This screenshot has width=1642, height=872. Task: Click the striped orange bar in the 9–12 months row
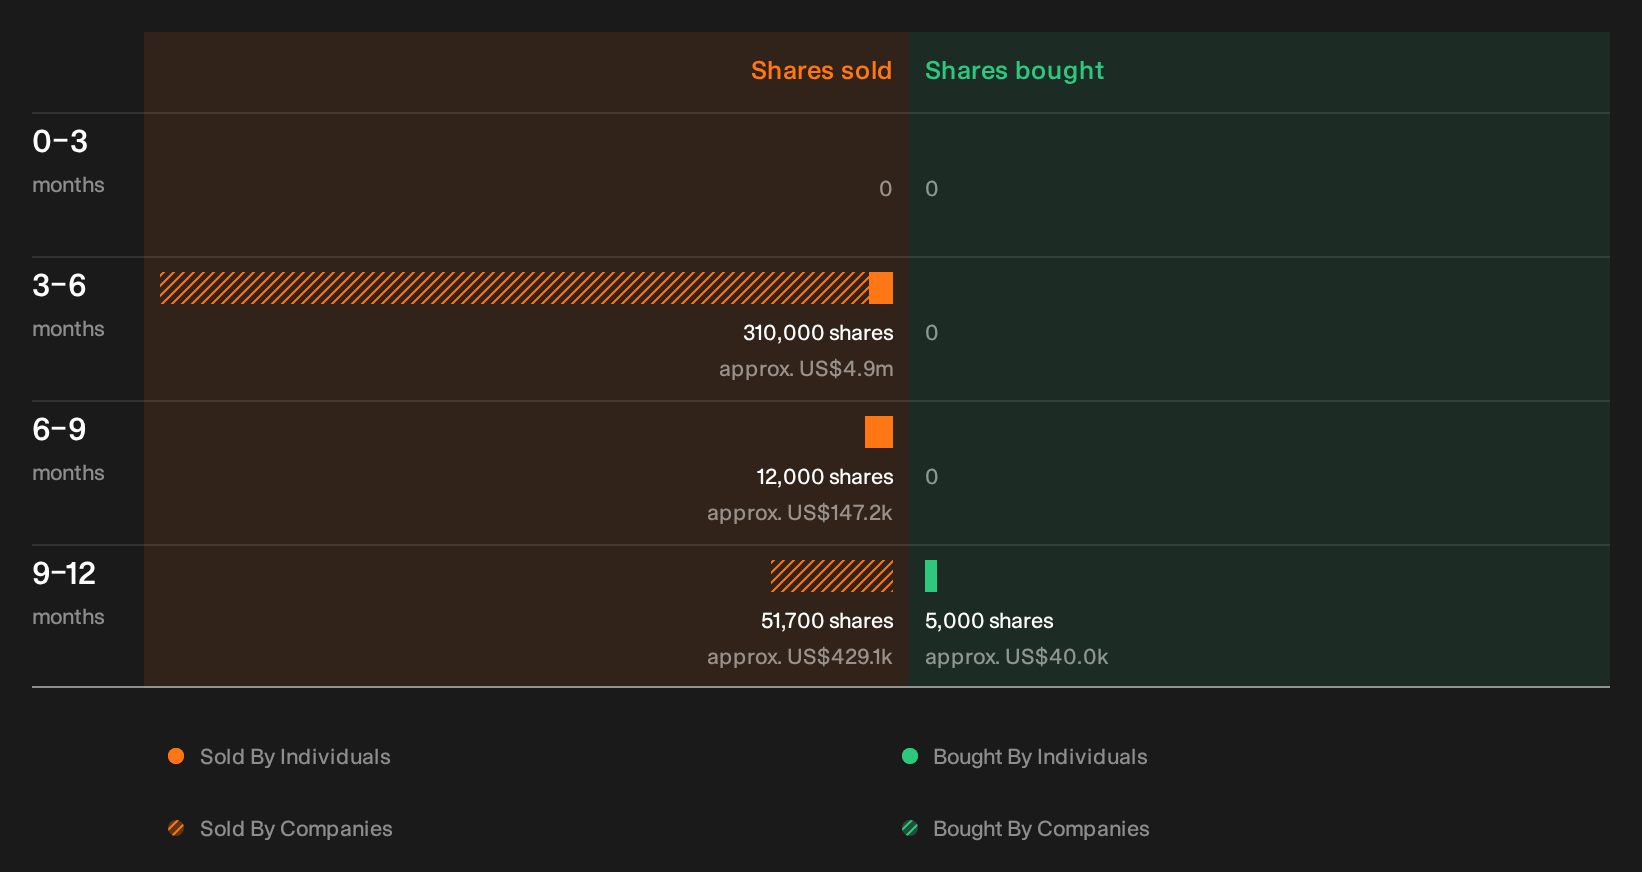pos(832,576)
